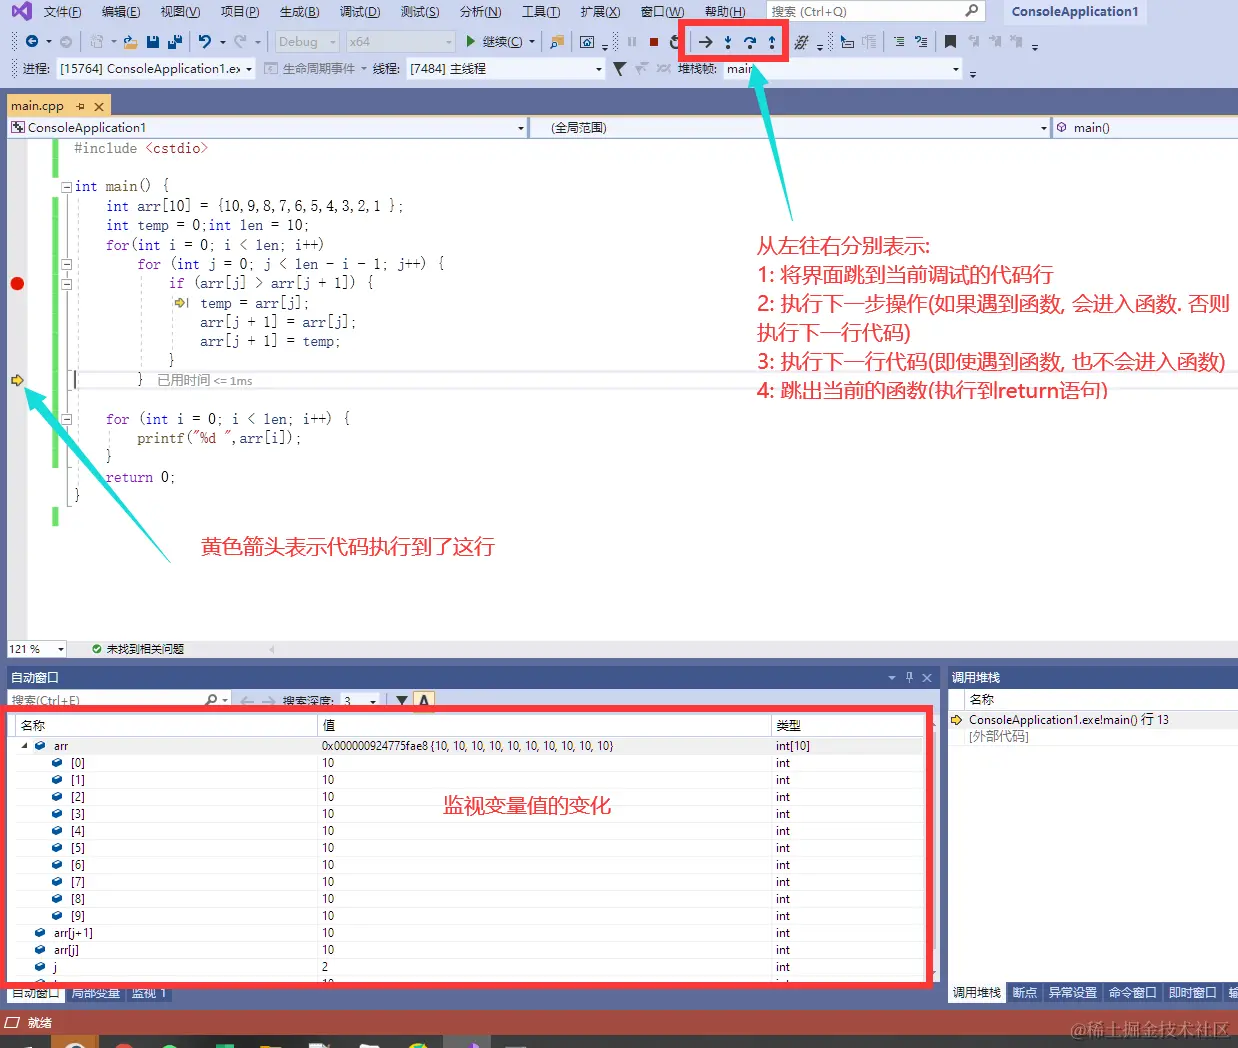Close the main.cpp tab
Image resolution: width=1238 pixels, height=1048 pixels.
point(99,106)
